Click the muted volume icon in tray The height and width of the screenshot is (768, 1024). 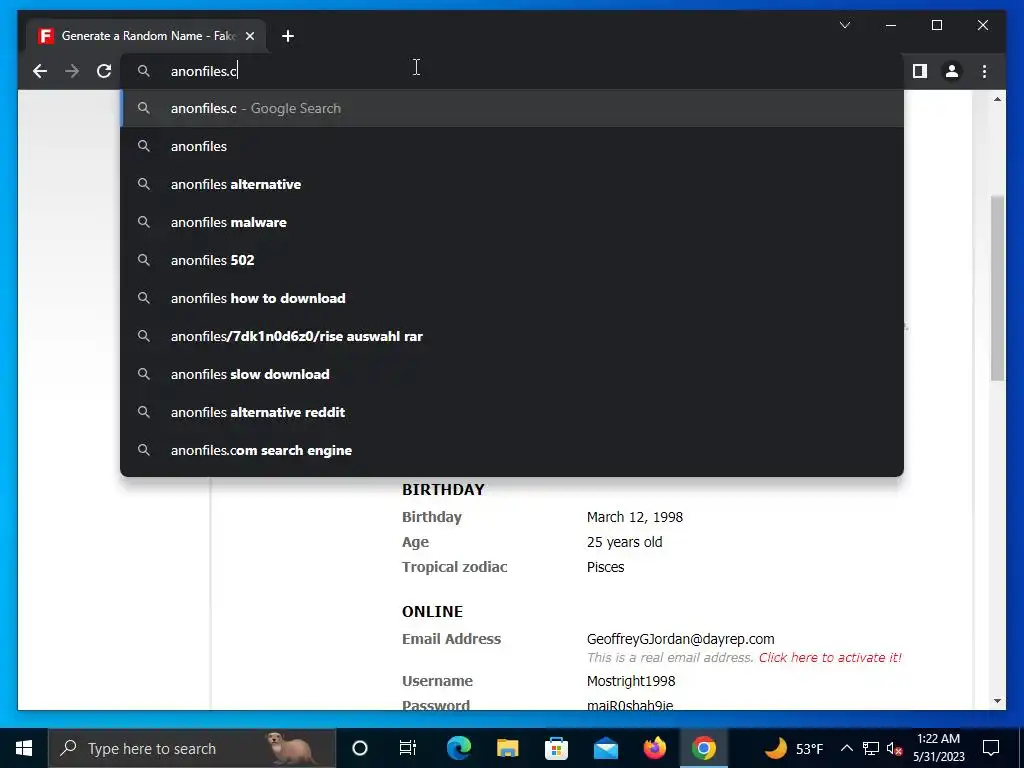click(x=894, y=748)
